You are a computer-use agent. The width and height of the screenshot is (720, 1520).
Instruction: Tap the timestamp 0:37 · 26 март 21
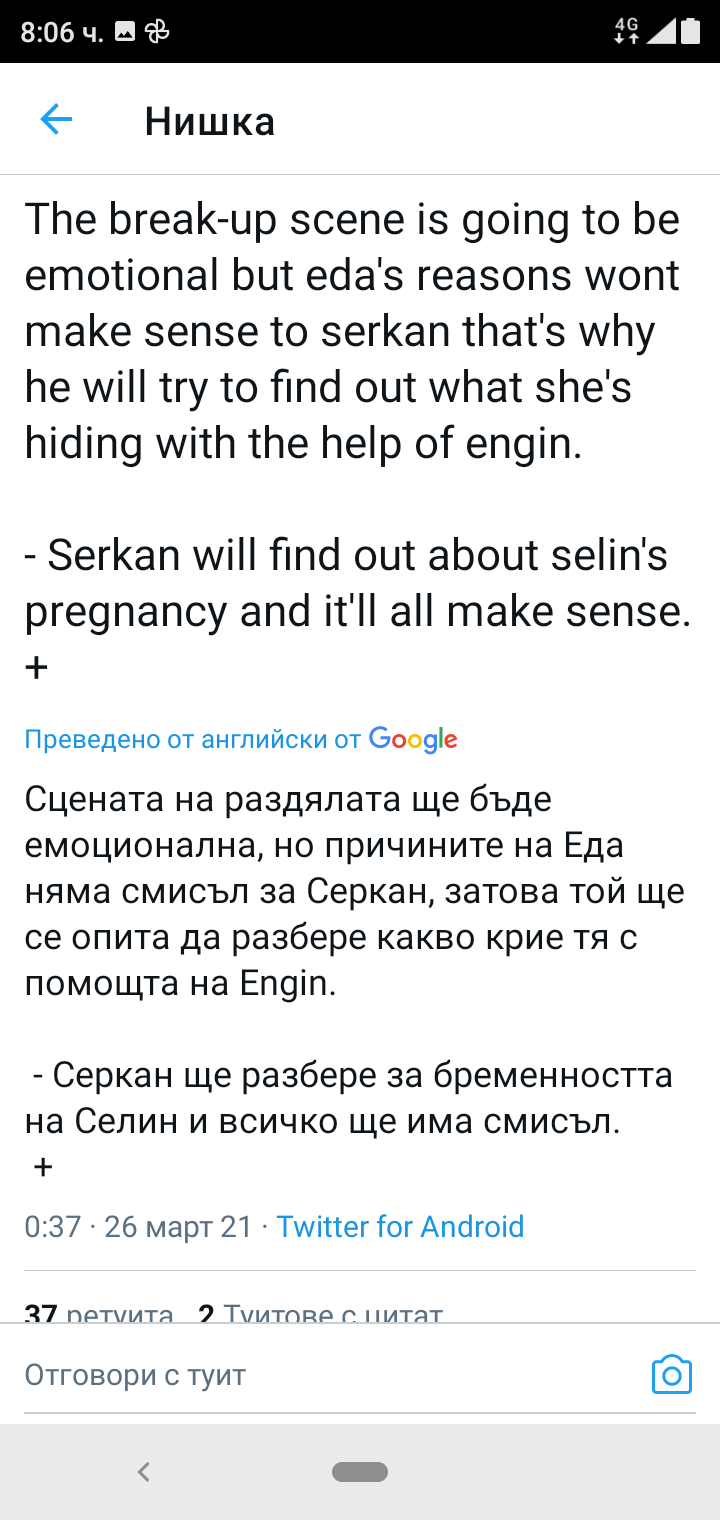pyautogui.click(x=138, y=1226)
